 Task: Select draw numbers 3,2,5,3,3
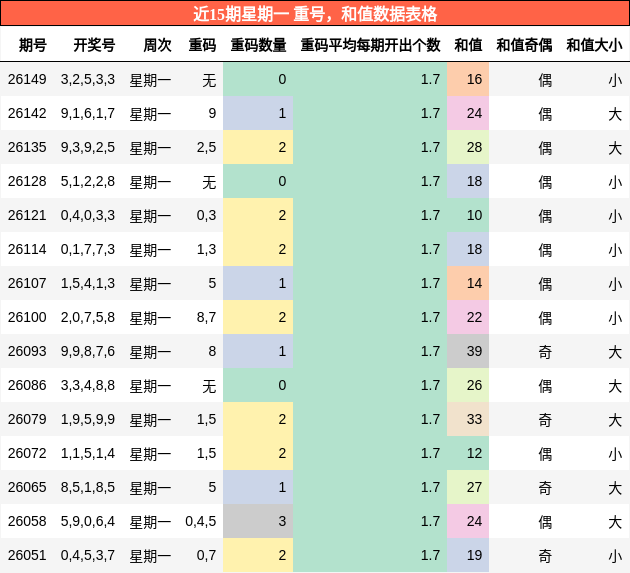click(88, 79)
